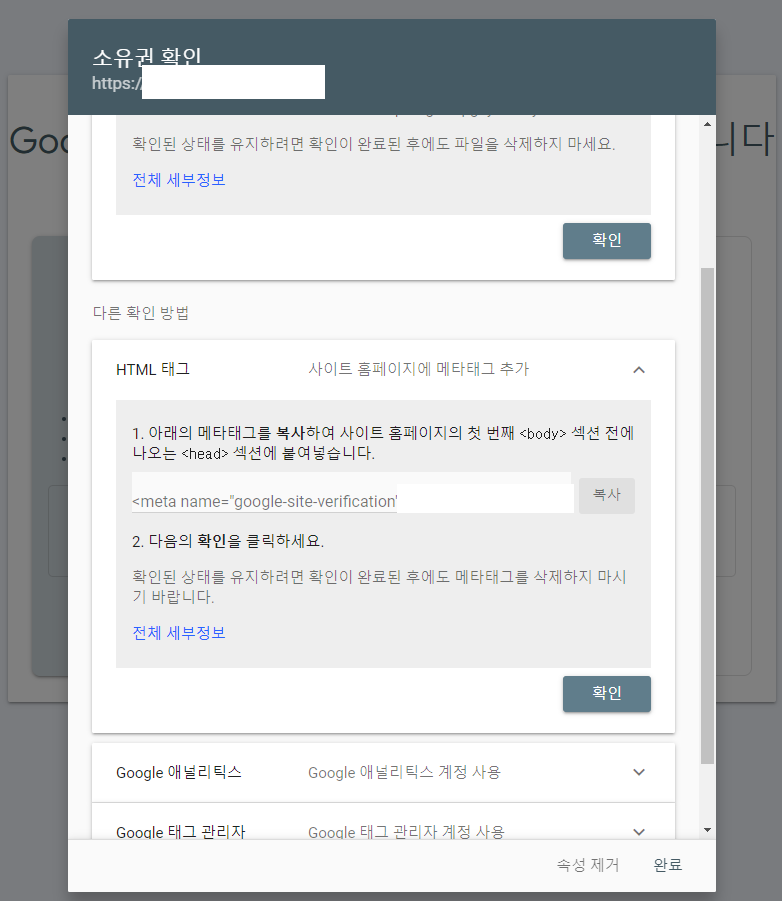Click the HTML 태그 heading
The image size is (782, 901).
[153, 369]
